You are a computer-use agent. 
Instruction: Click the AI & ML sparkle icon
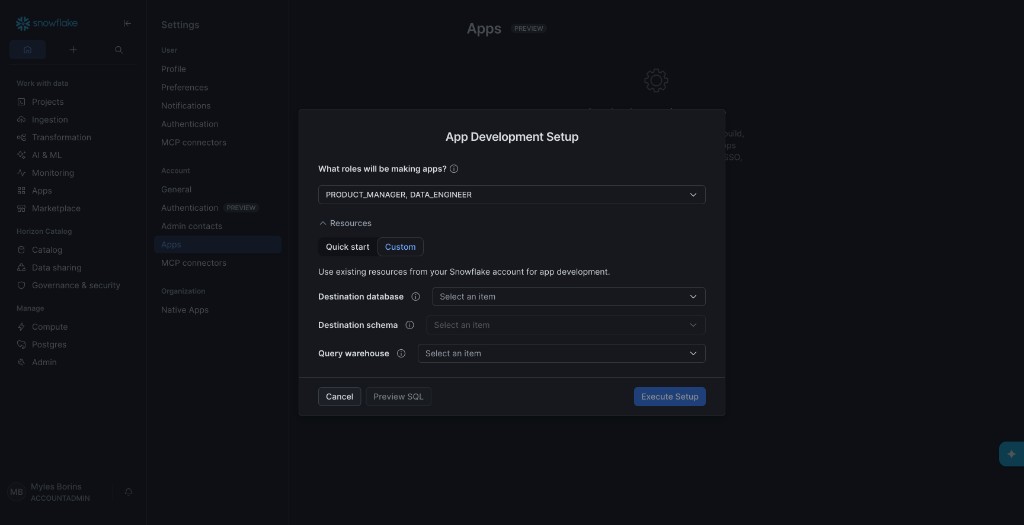[x=22, y=155]
